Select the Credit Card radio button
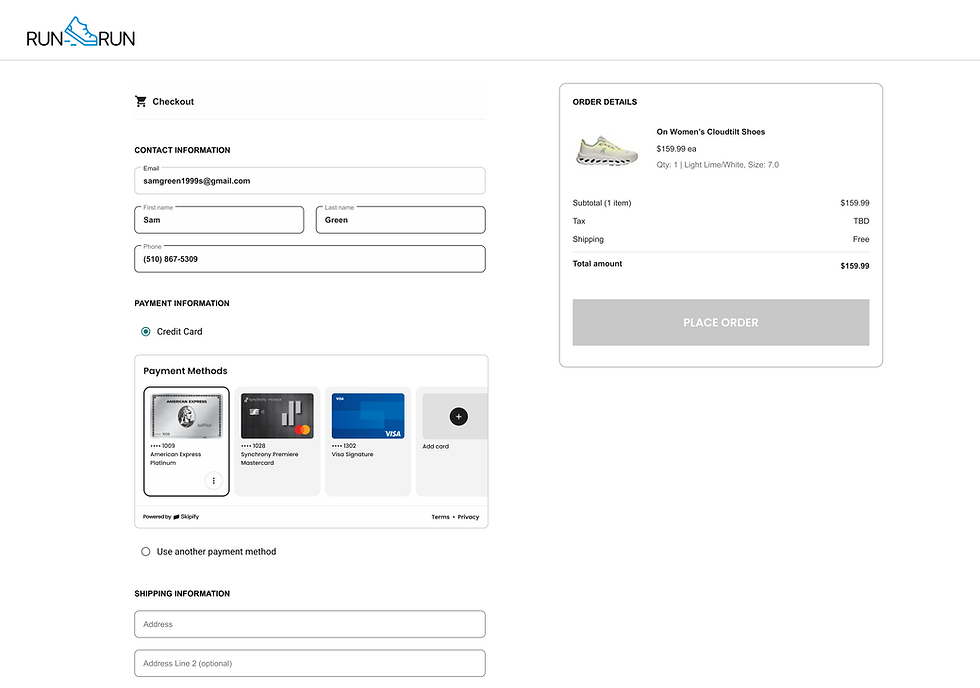980x688 pixels. point(146,332)
